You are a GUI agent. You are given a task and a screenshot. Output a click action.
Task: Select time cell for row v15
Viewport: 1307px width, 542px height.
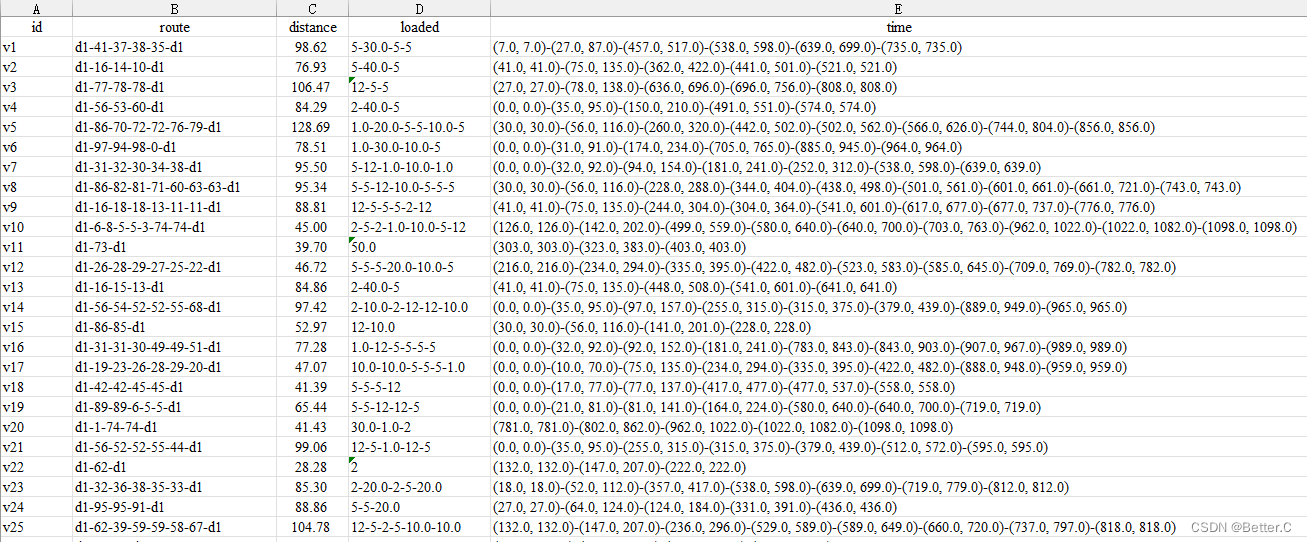tap(898, 327)
